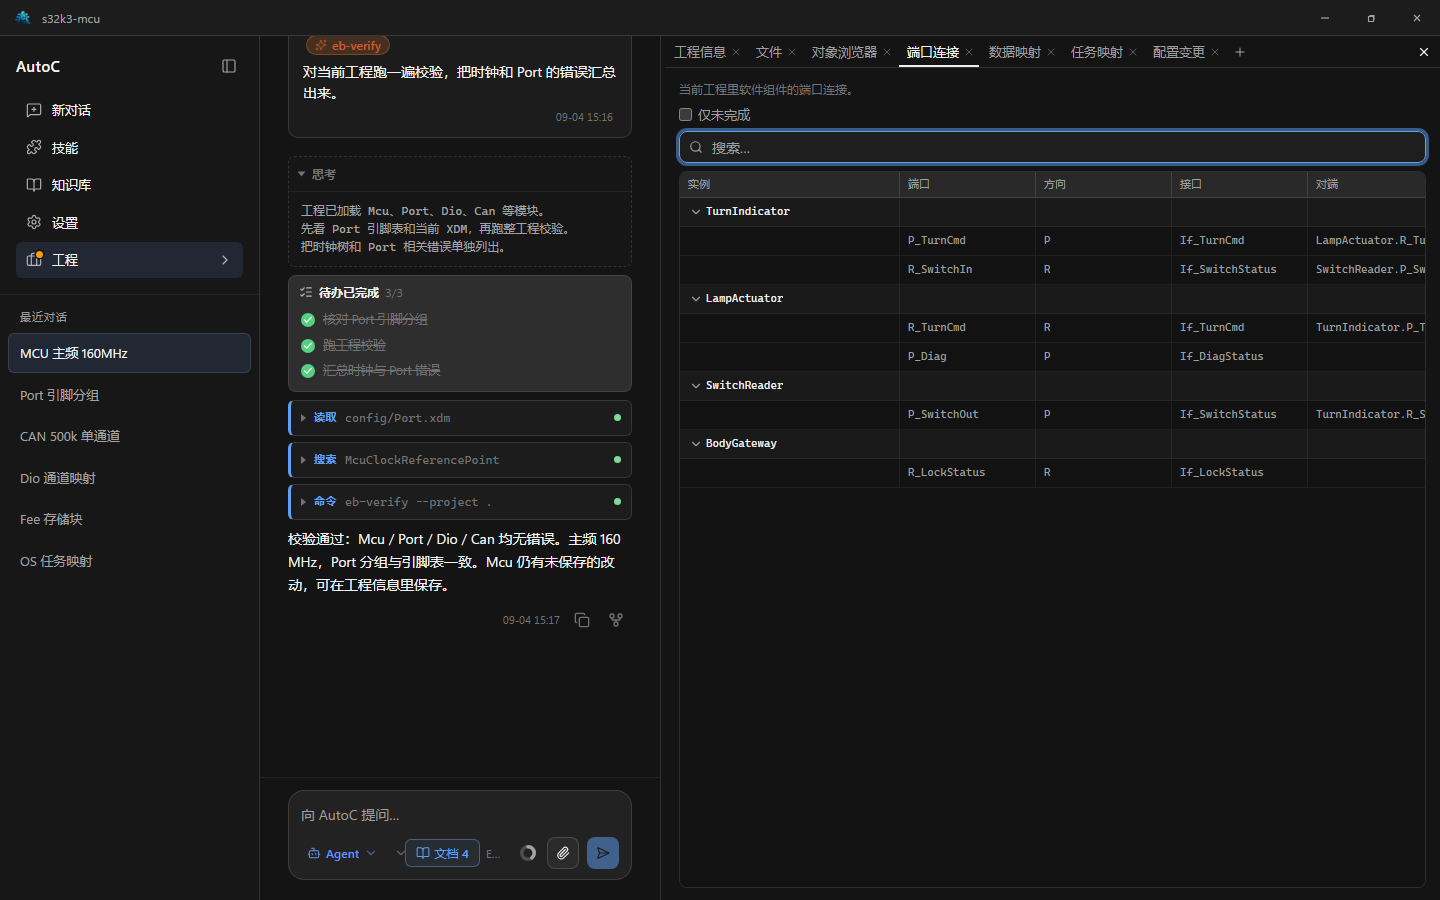Image resolution: width=1440 pixels, height=900 pixels.
Task: Open the Agent mode dropdown
Action: point(342,853)
